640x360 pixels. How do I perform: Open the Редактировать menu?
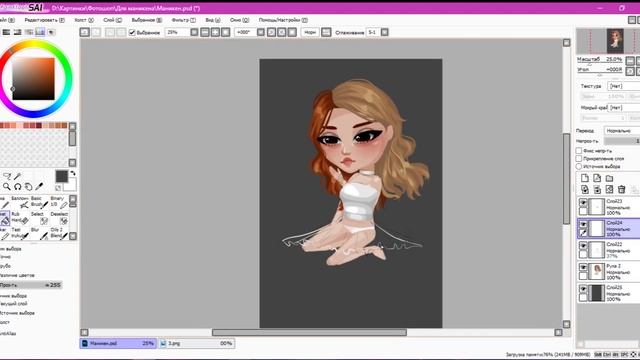pos(44,20)
